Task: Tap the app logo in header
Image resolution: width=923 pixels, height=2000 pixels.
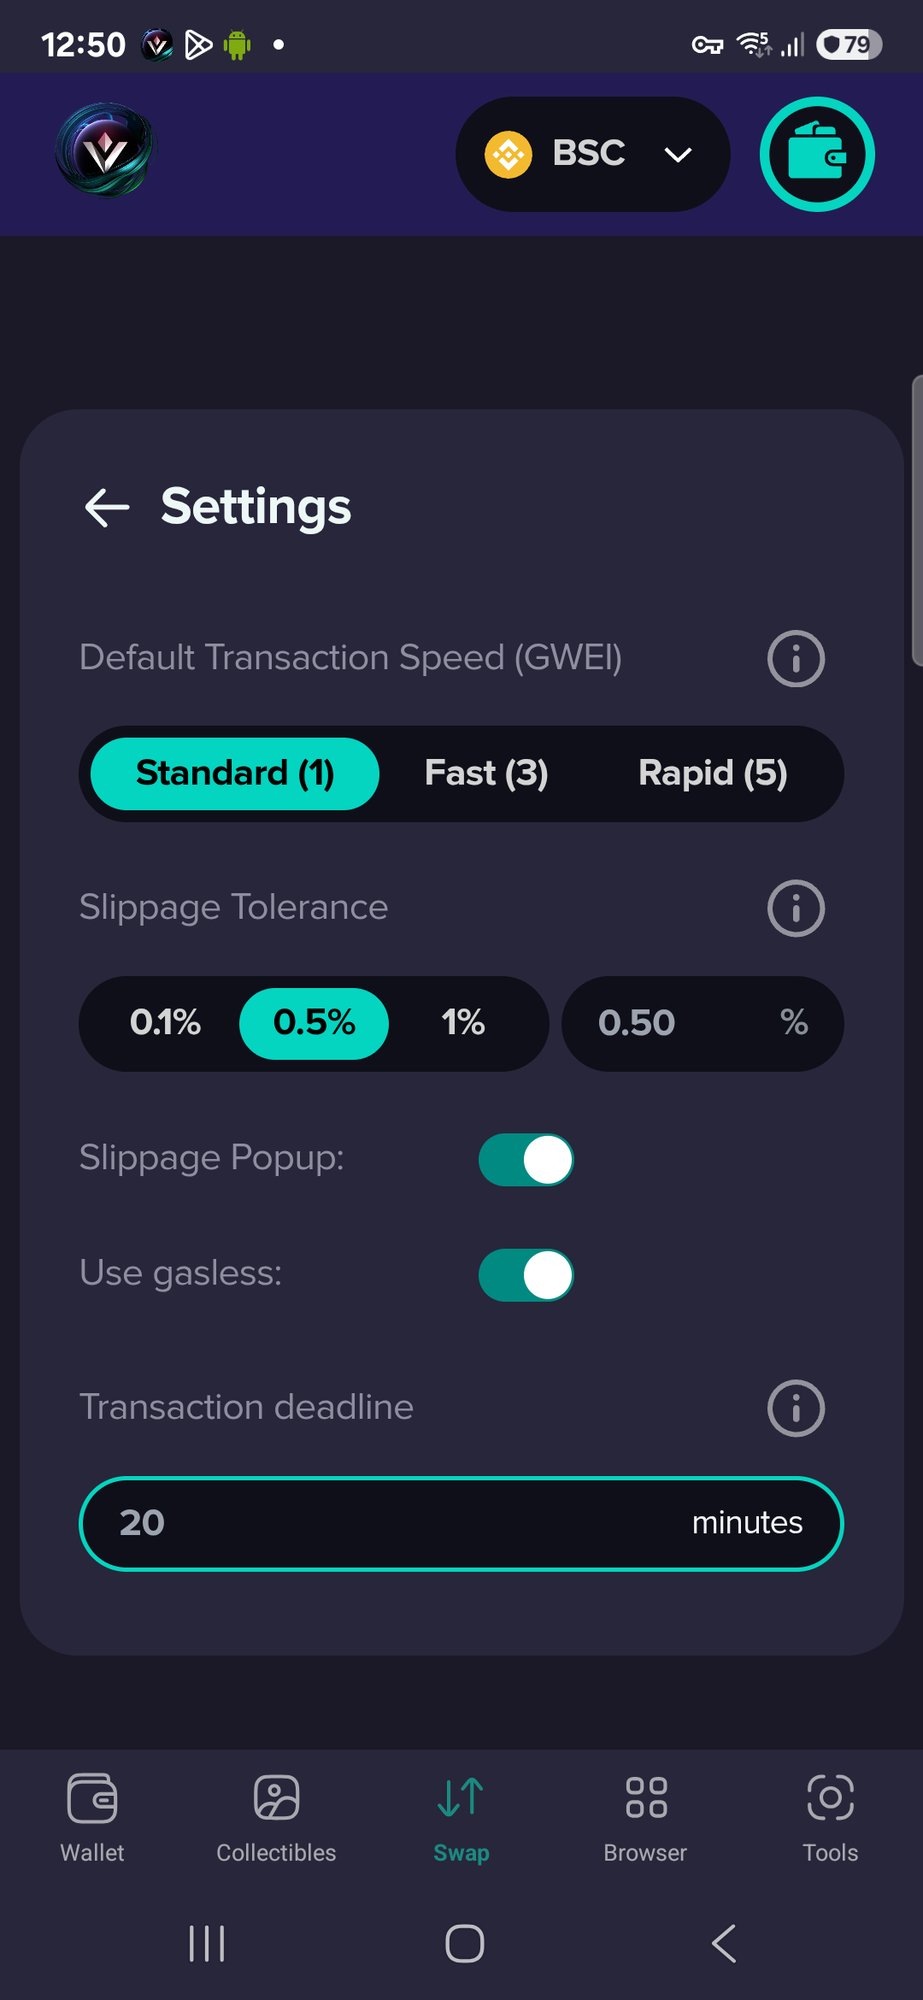Action: pos(105,151)
